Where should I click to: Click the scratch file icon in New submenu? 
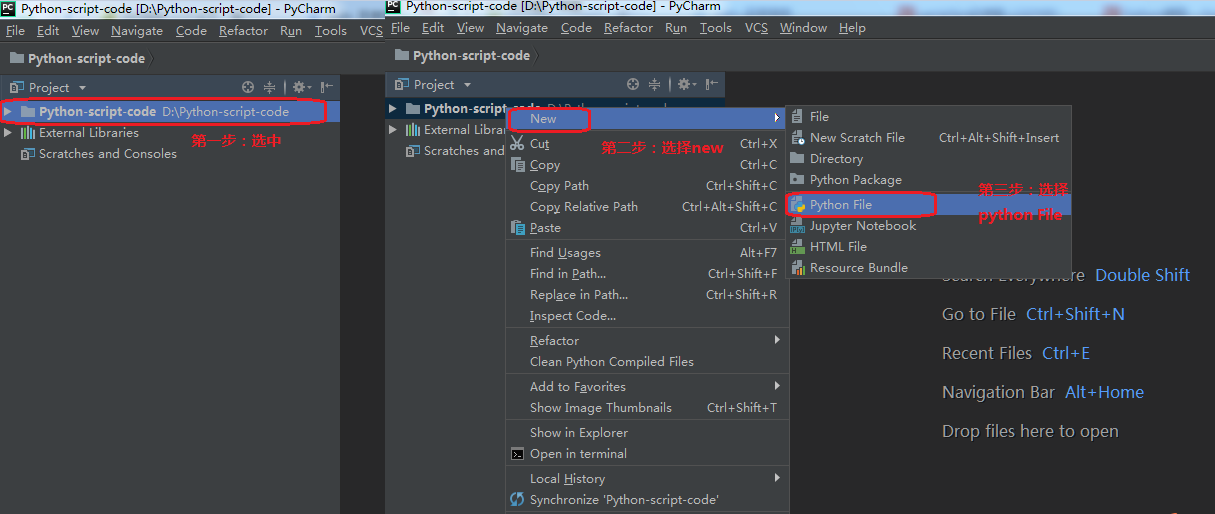tap(797, 138)
